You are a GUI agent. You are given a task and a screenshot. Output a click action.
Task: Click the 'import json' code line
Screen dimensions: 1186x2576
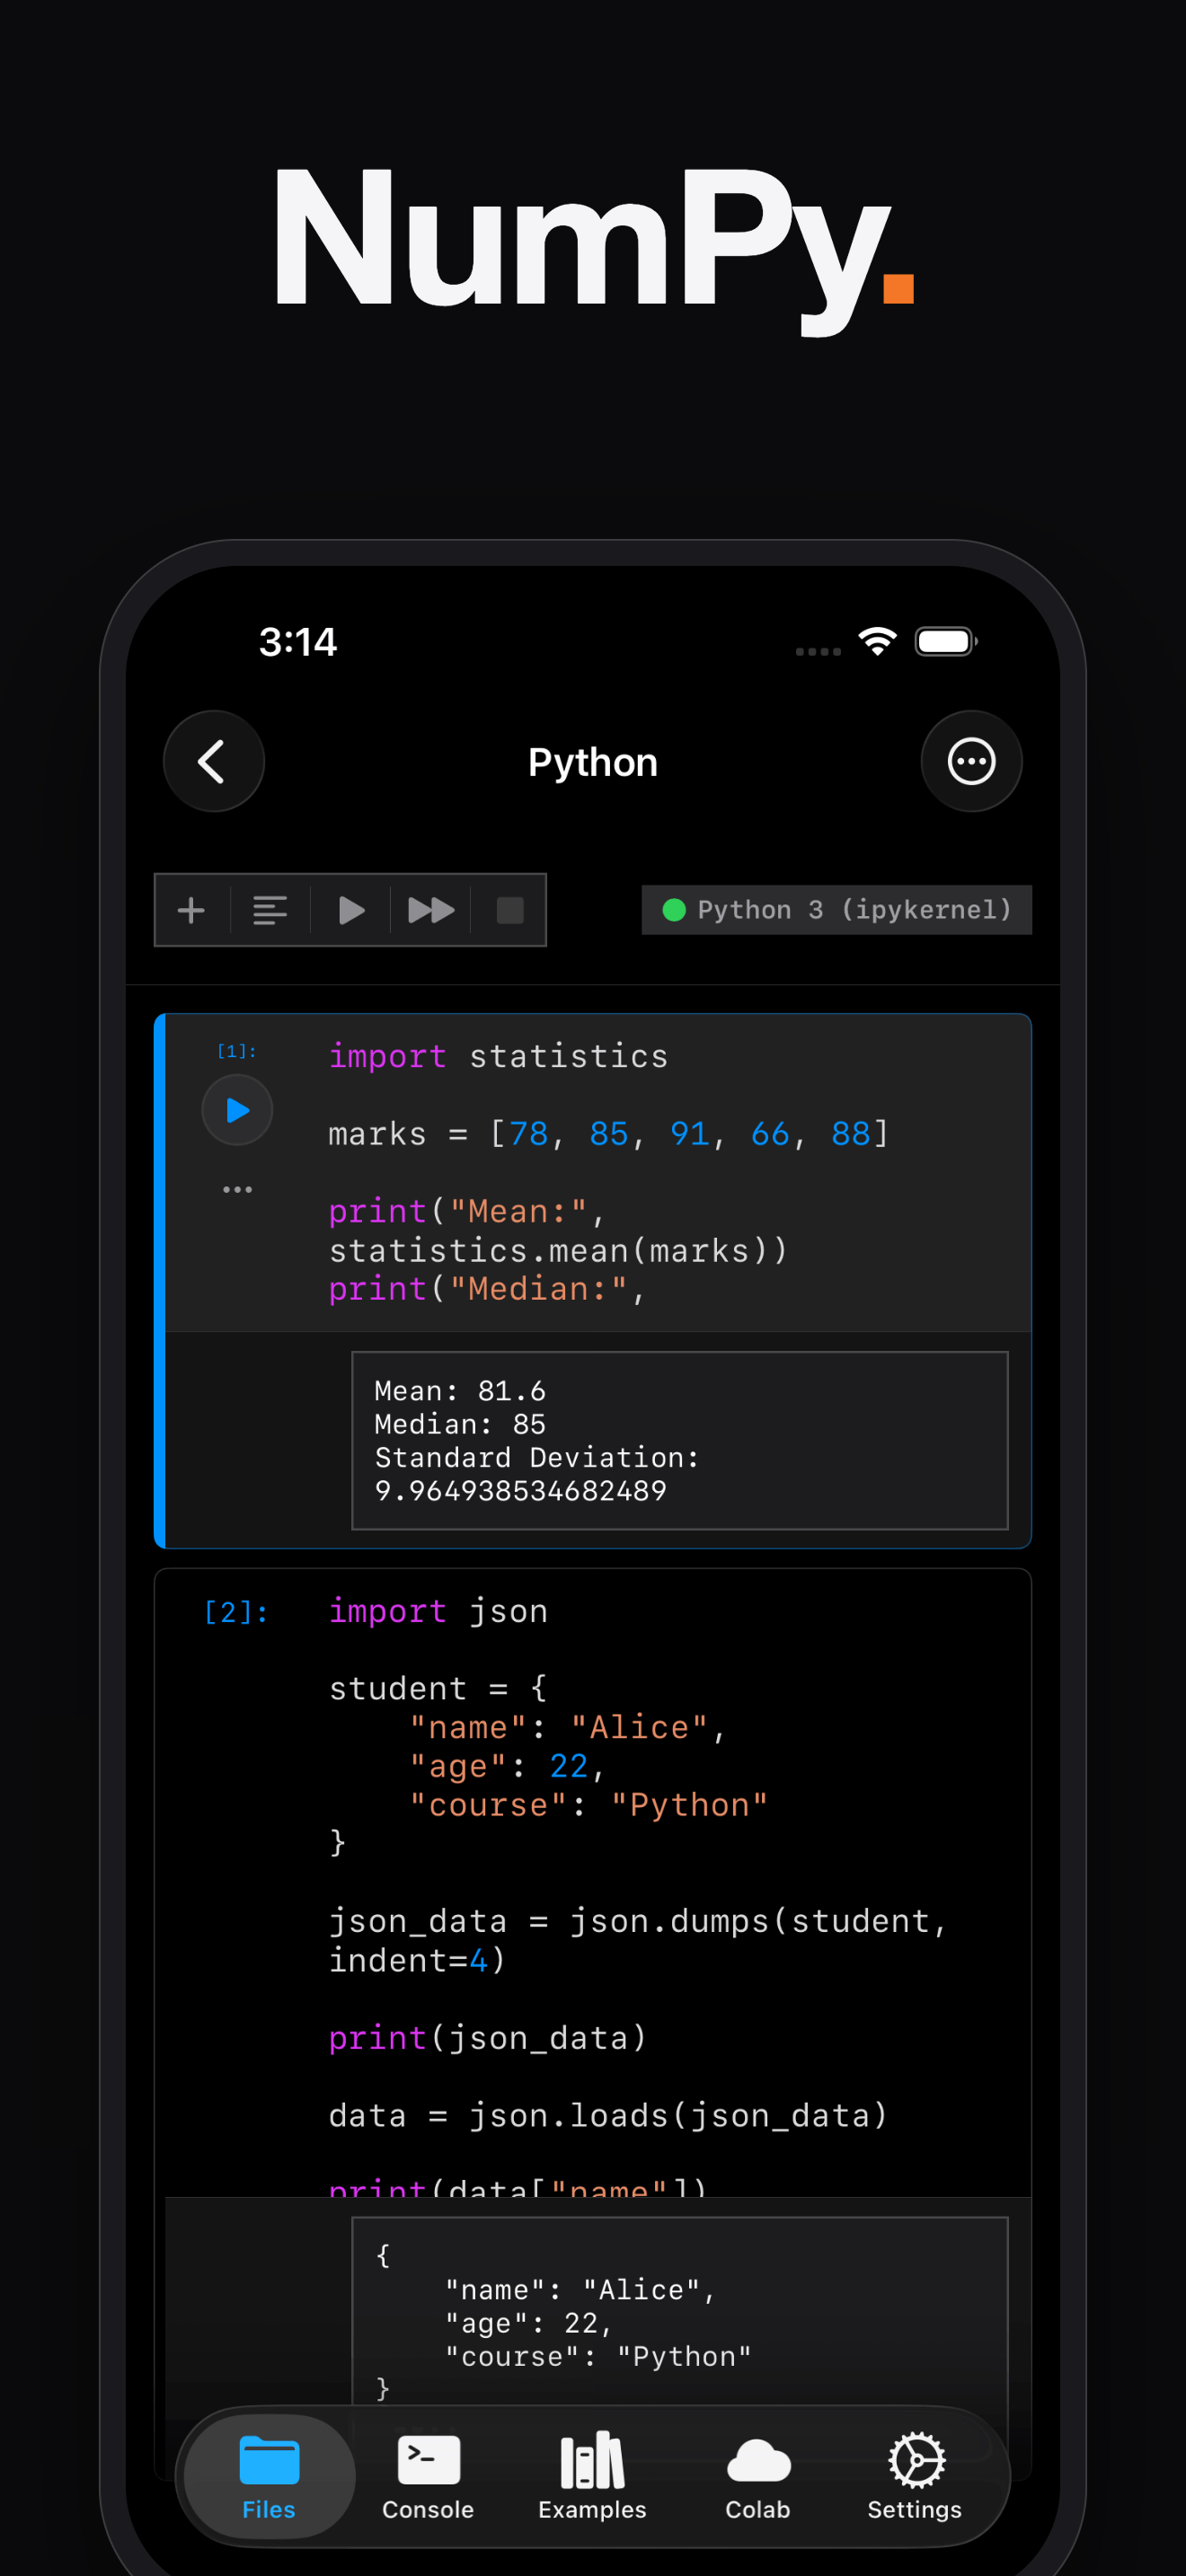tap(438, 1611)
